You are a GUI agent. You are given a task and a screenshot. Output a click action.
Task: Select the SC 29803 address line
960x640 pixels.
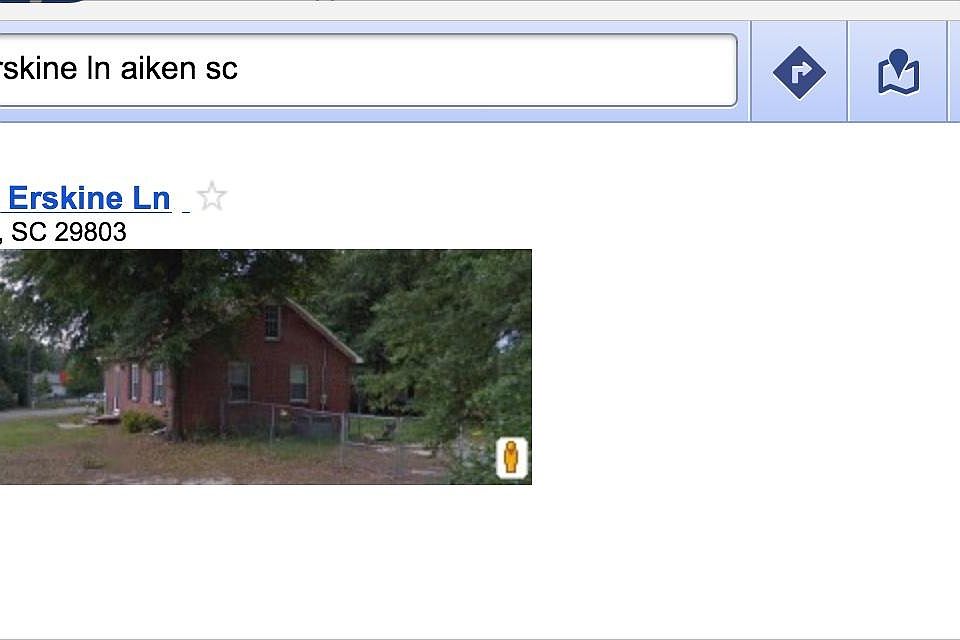point(64,232)
